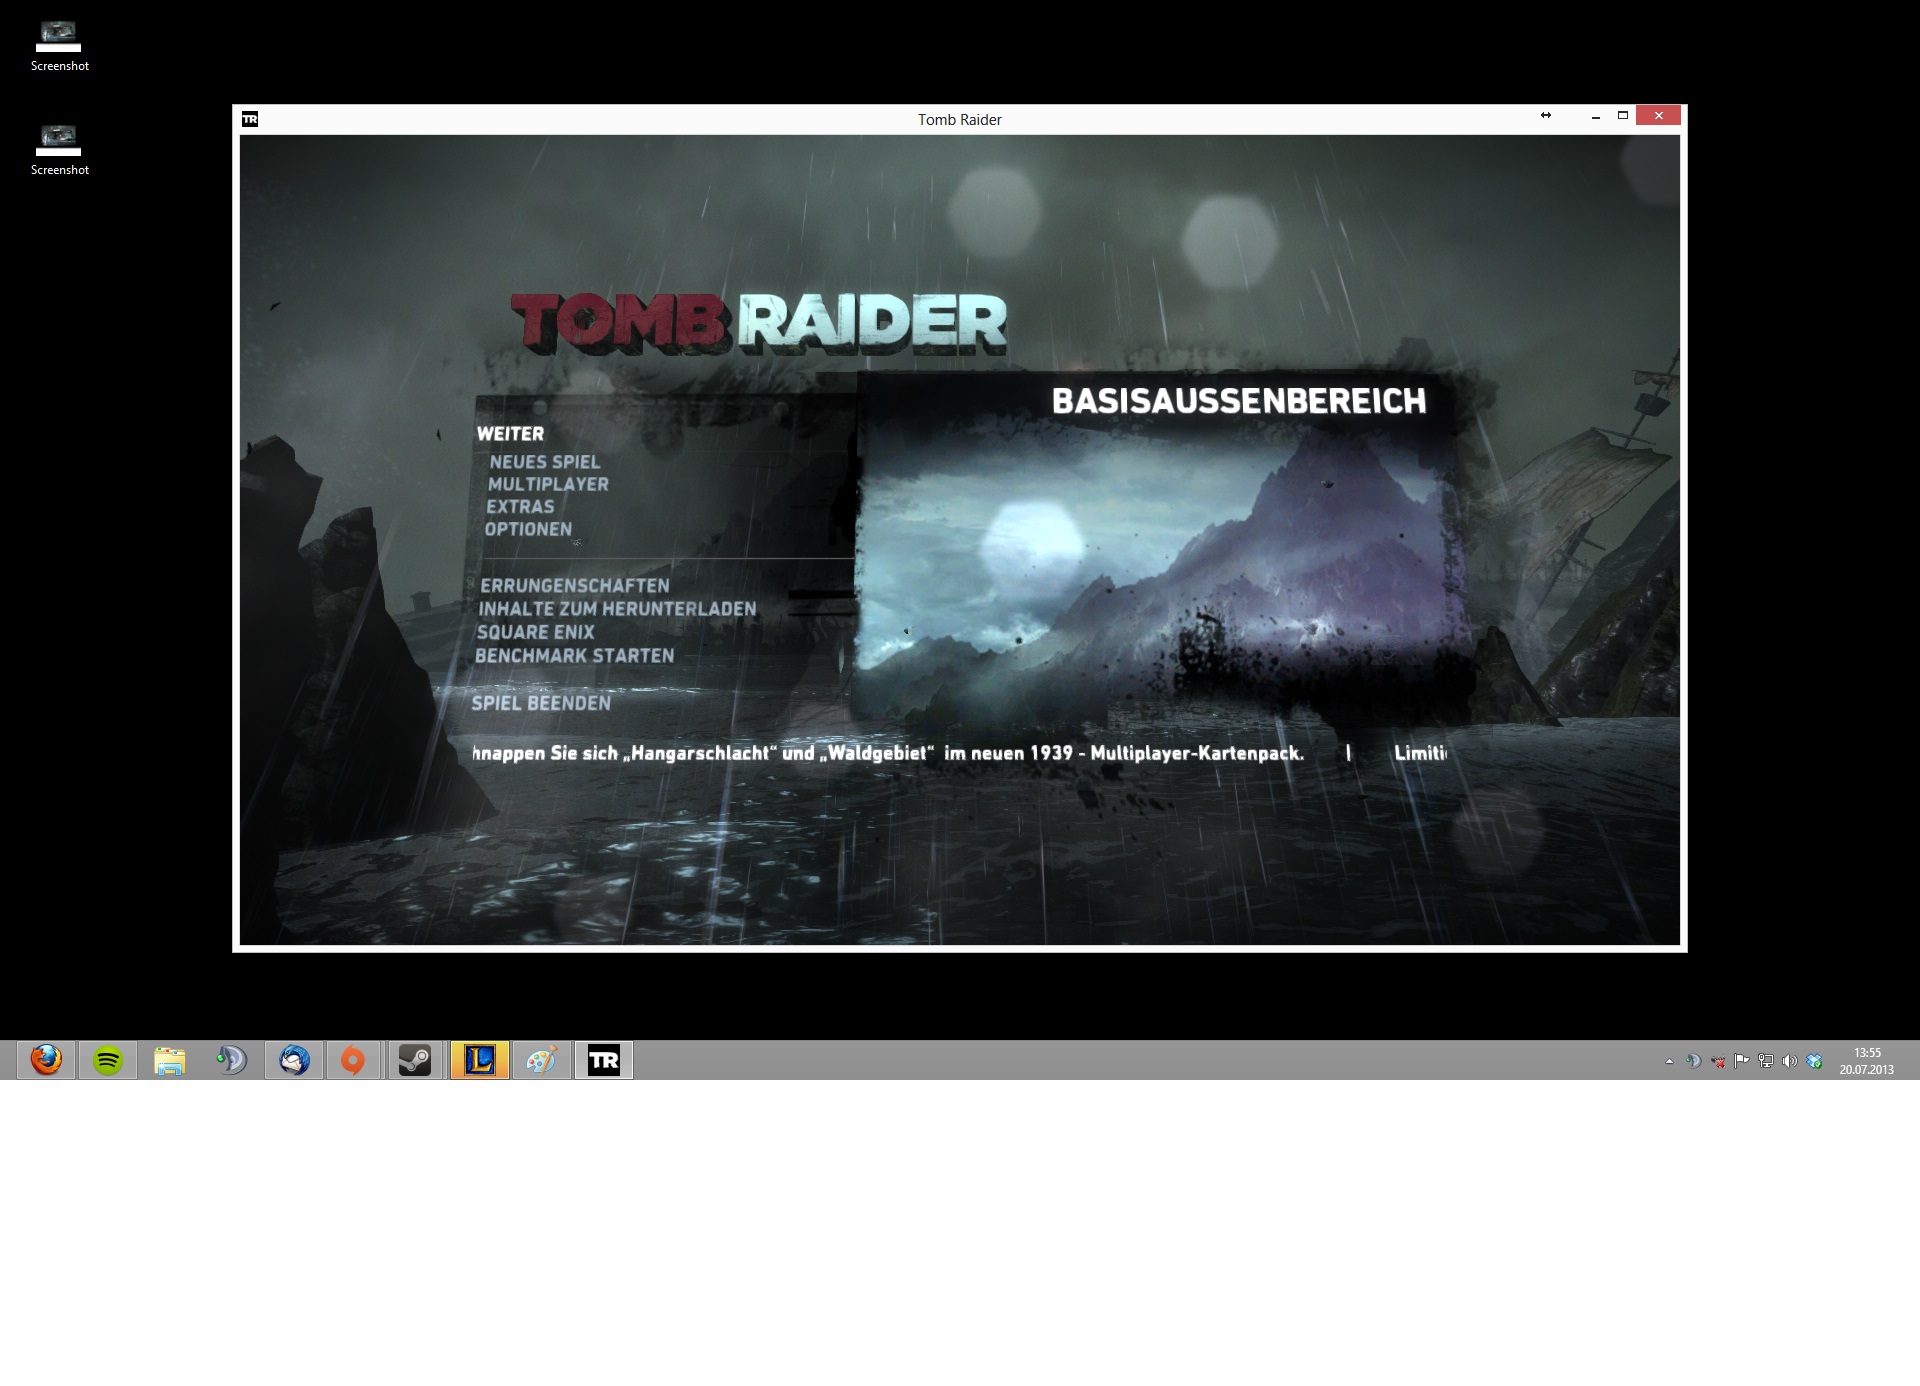Switch to League of Legends taskbar icon
The width and height of the screenshot is (1920, 1386).
(x=480, y=1060)
